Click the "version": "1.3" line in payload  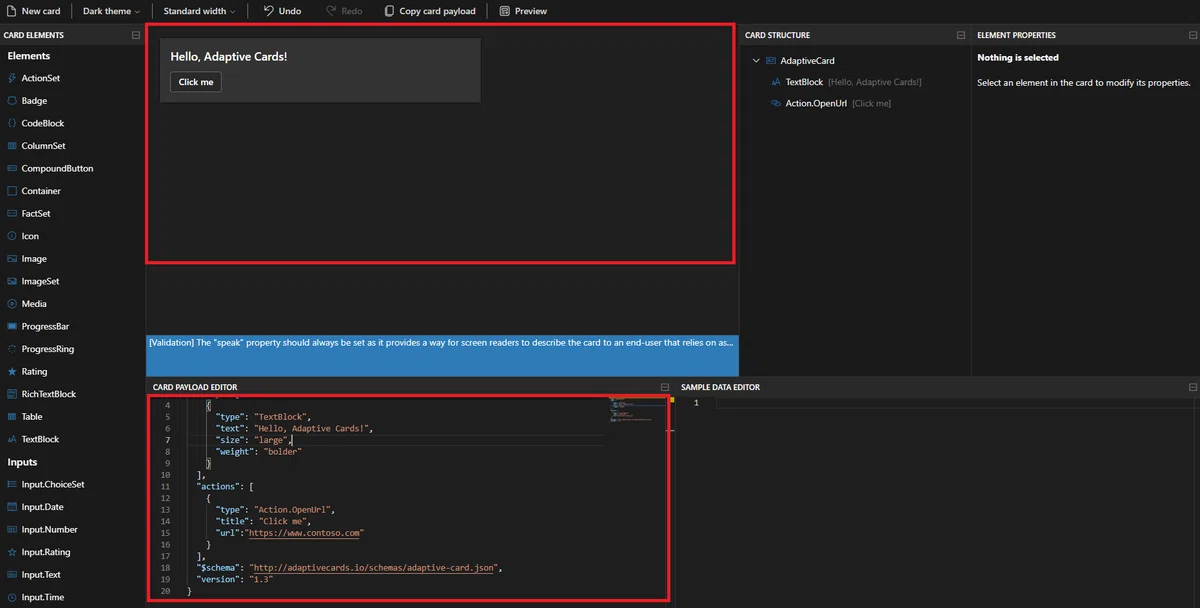[x=235, y=579]
